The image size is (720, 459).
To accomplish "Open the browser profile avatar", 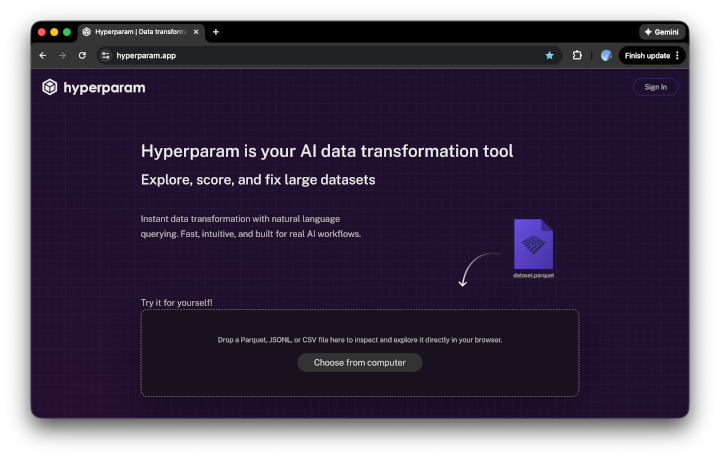I will click(x=606, y=56).
